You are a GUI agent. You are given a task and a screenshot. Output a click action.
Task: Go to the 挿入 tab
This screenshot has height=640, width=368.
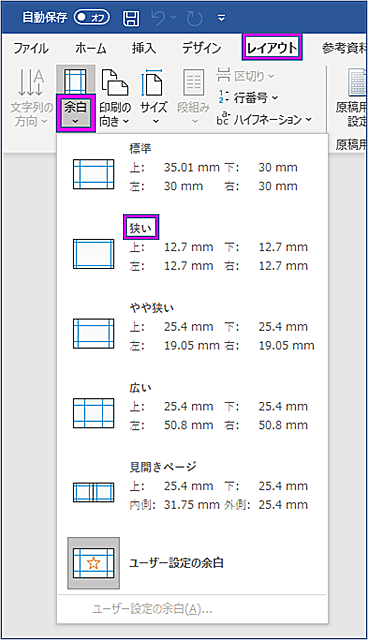[144, 48]
